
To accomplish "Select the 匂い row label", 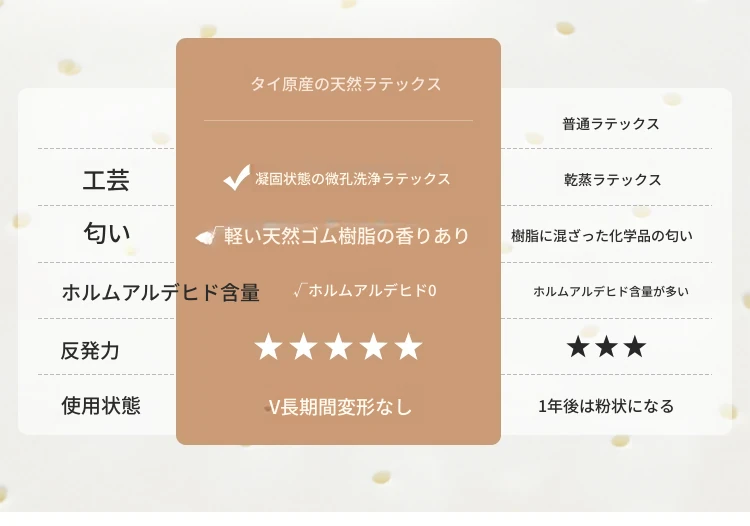I will [x=107, y=233].
